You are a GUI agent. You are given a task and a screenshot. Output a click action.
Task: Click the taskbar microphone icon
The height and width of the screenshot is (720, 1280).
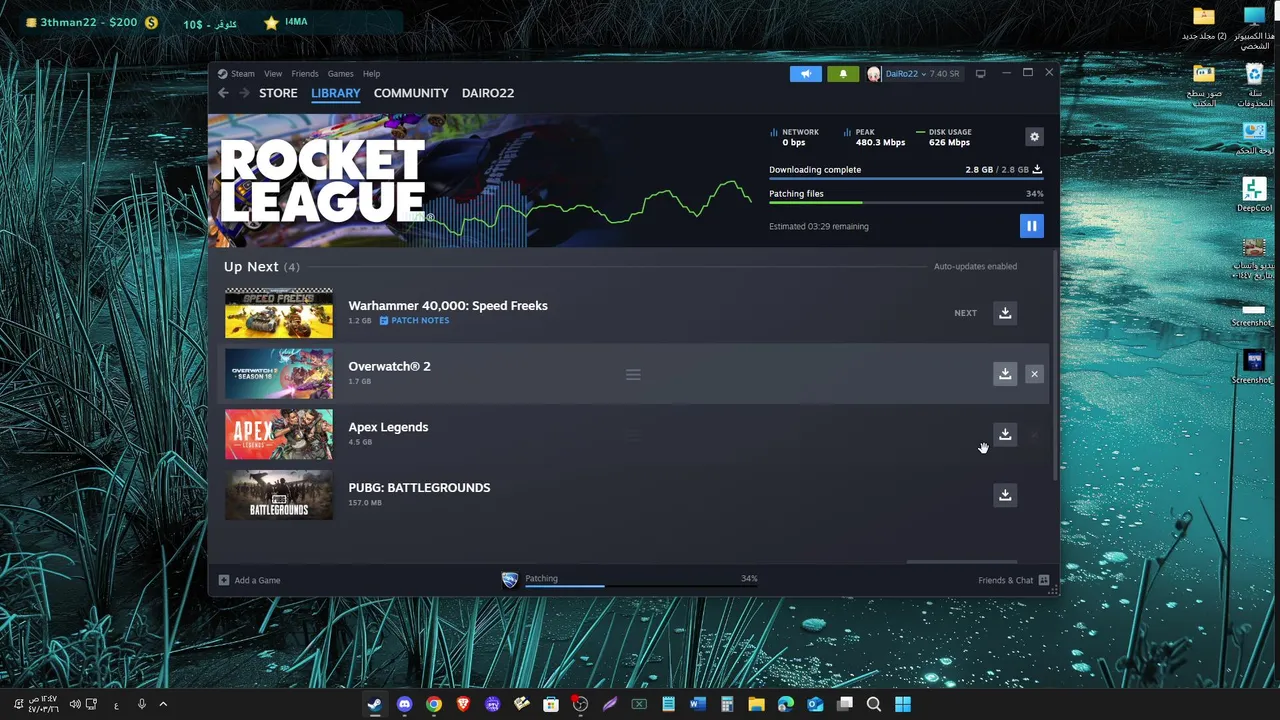point(141,704)
